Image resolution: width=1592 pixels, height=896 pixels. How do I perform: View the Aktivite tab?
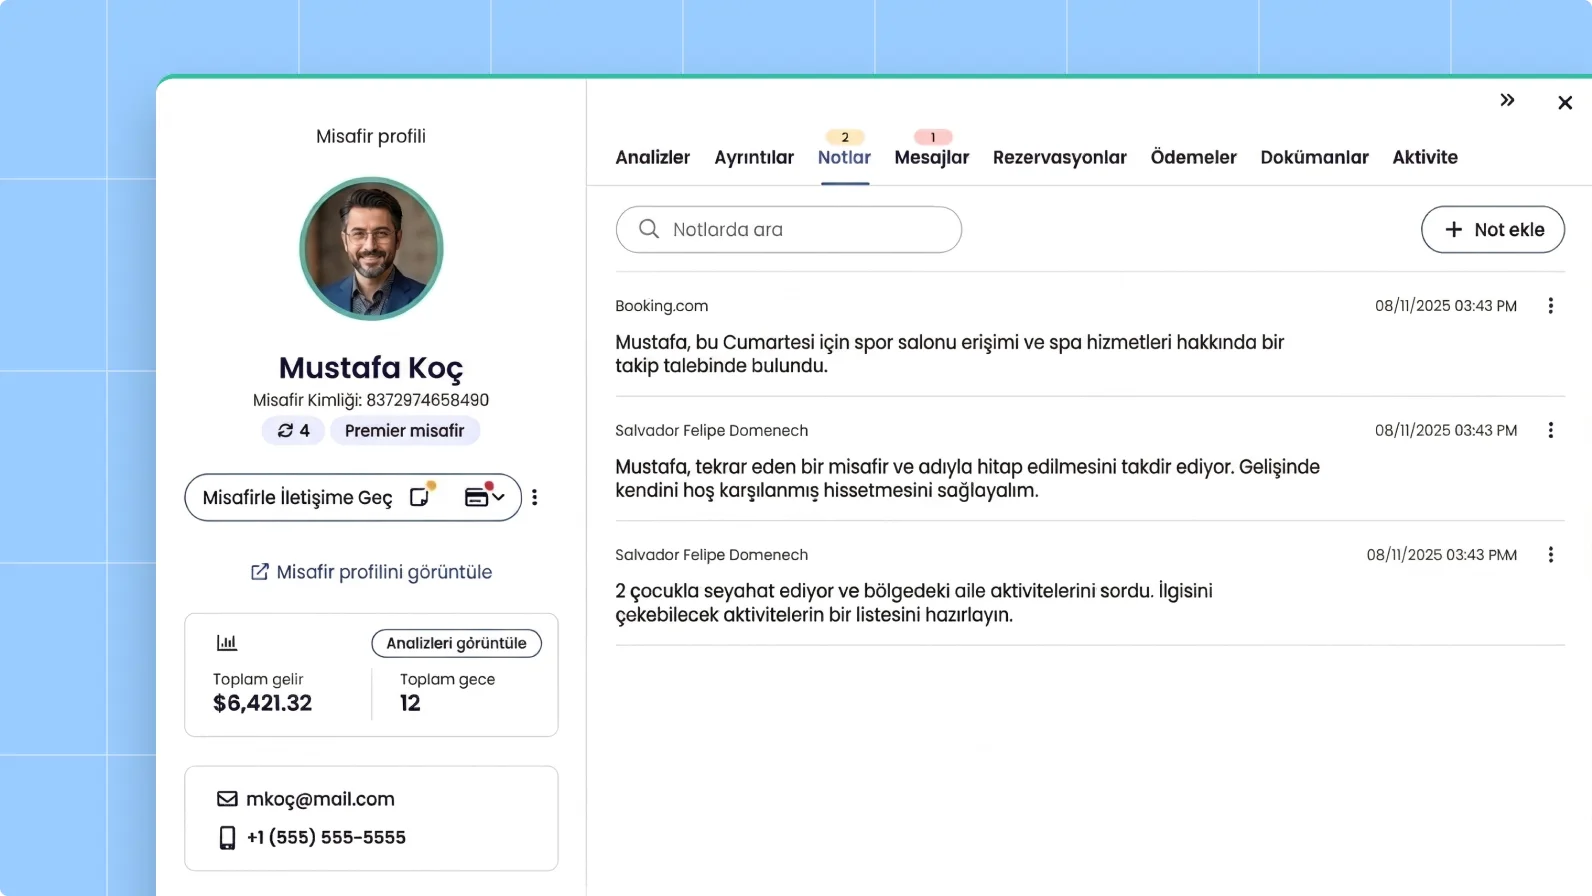[x=1425, y=157]
